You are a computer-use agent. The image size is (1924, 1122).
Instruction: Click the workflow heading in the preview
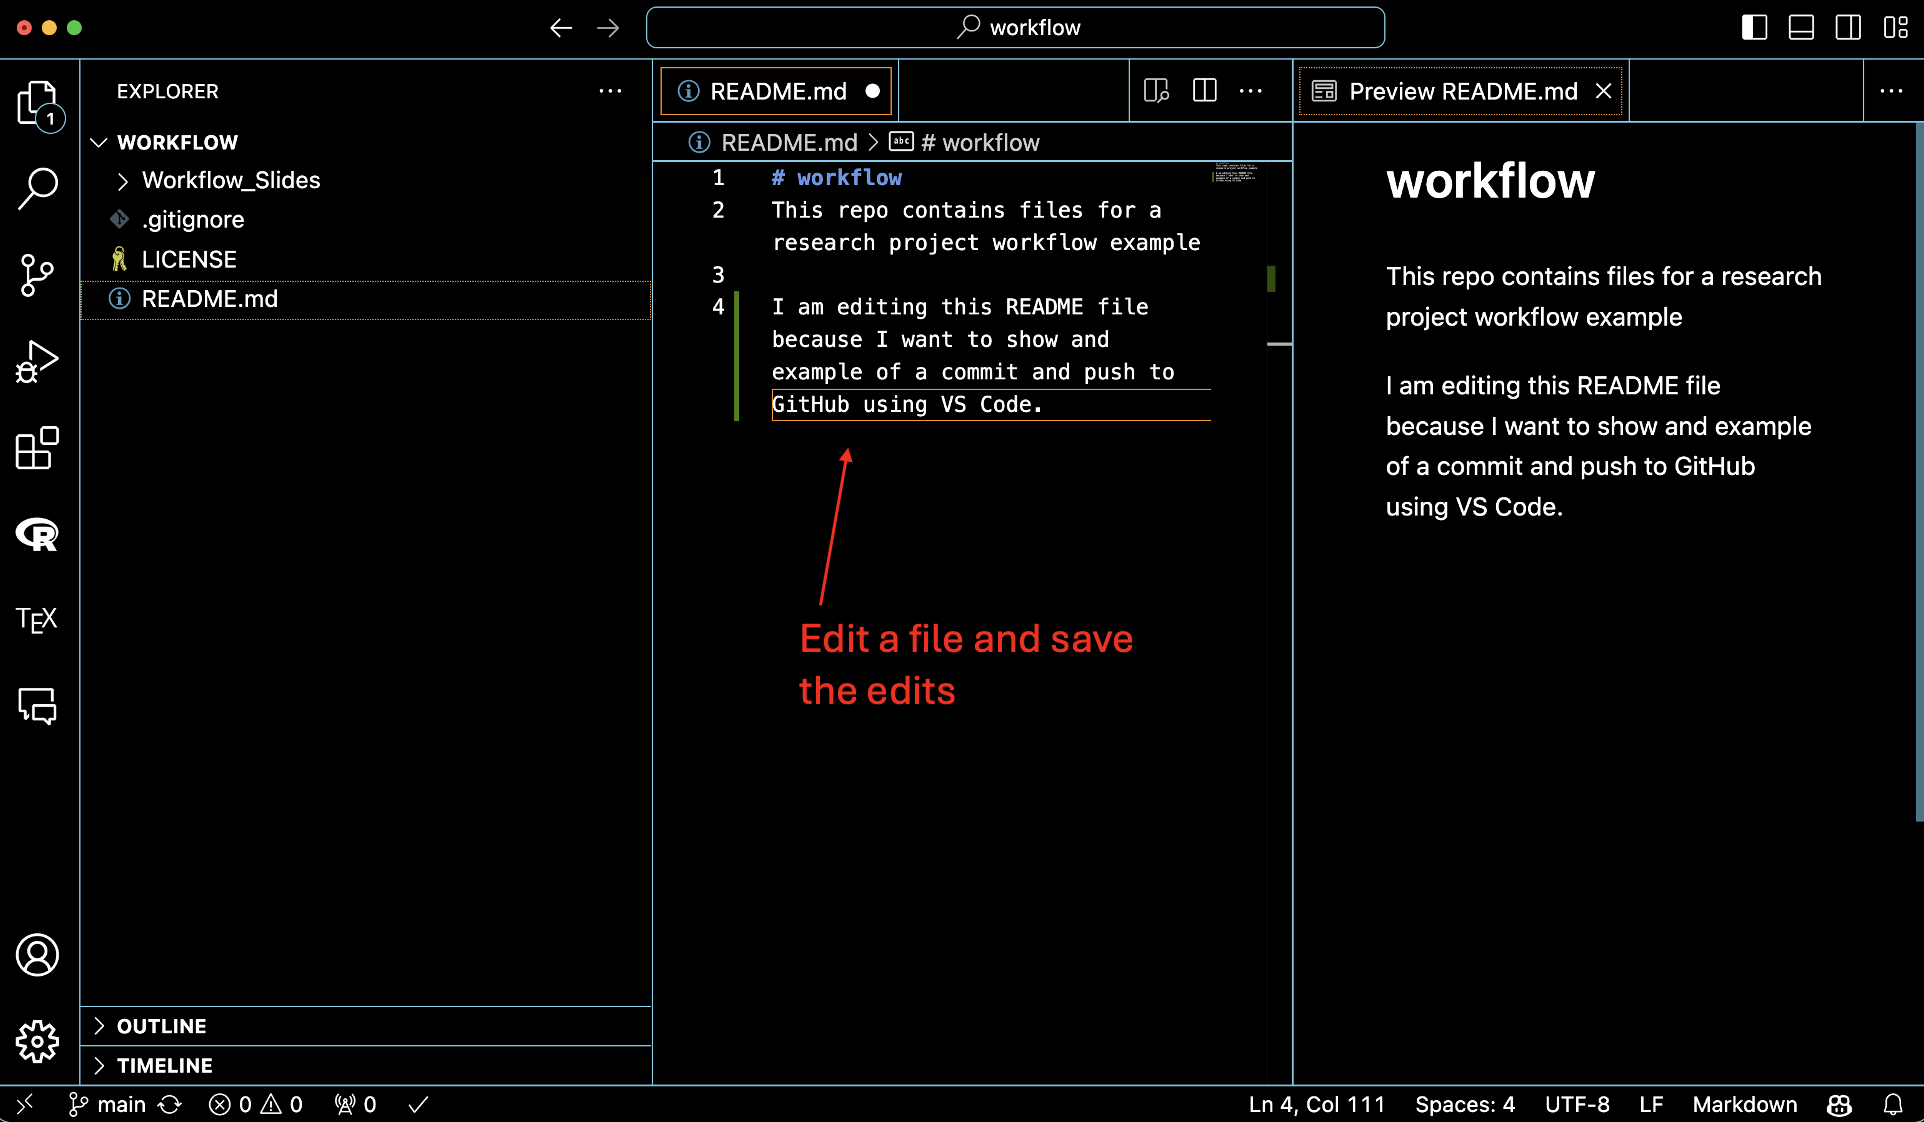point(1490,181)
